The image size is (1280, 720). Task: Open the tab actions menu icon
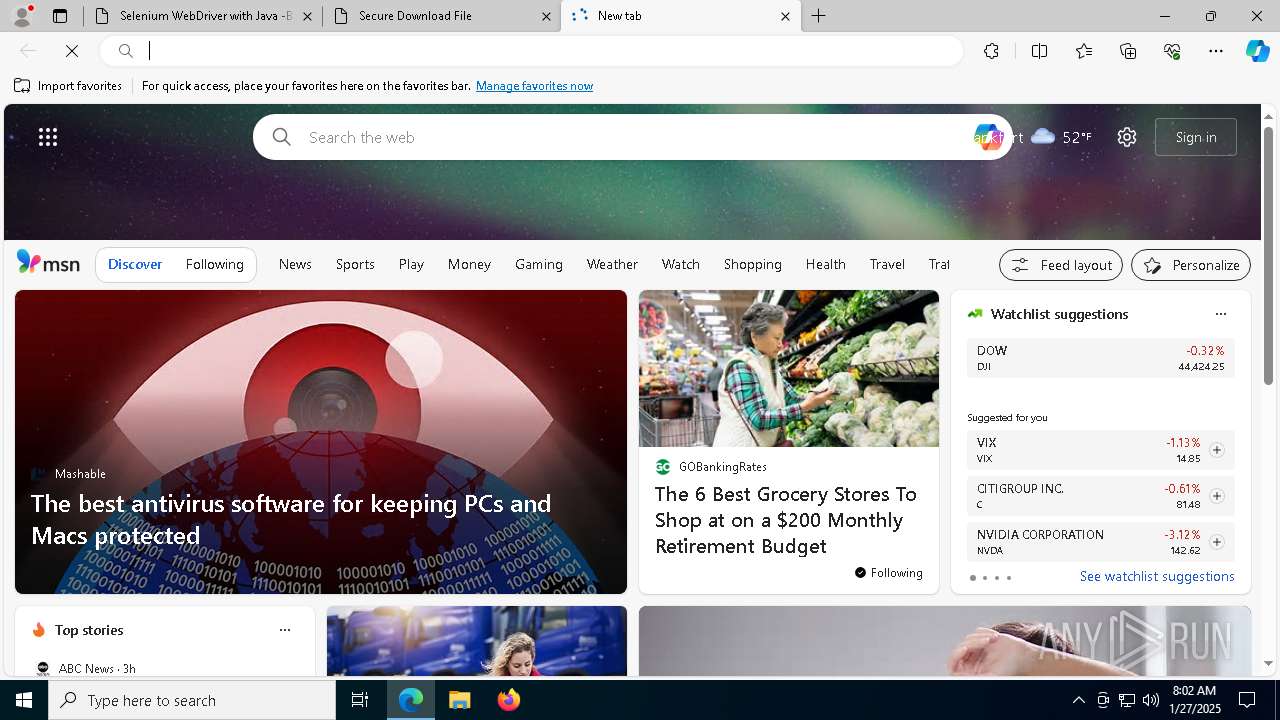[x=60, y=16]
